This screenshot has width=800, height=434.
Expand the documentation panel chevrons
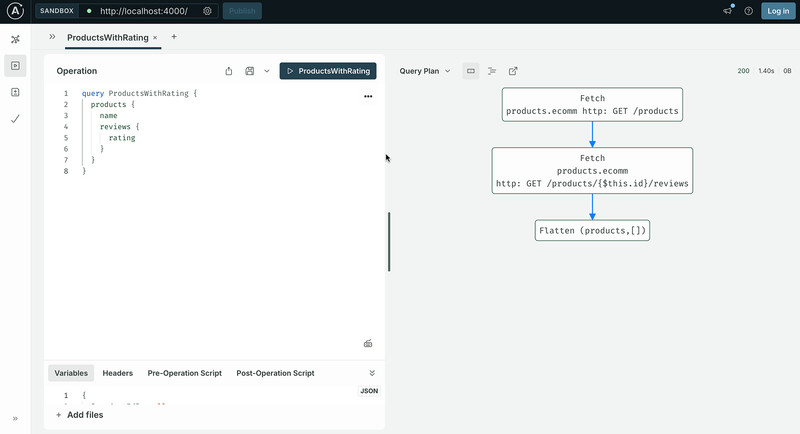[52, 37]
